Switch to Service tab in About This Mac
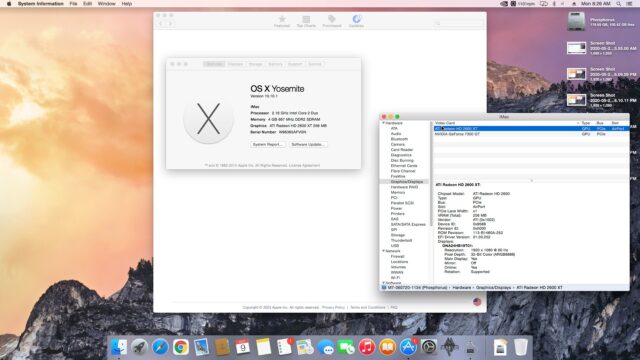Screen dimensions: 640x360 315,64
